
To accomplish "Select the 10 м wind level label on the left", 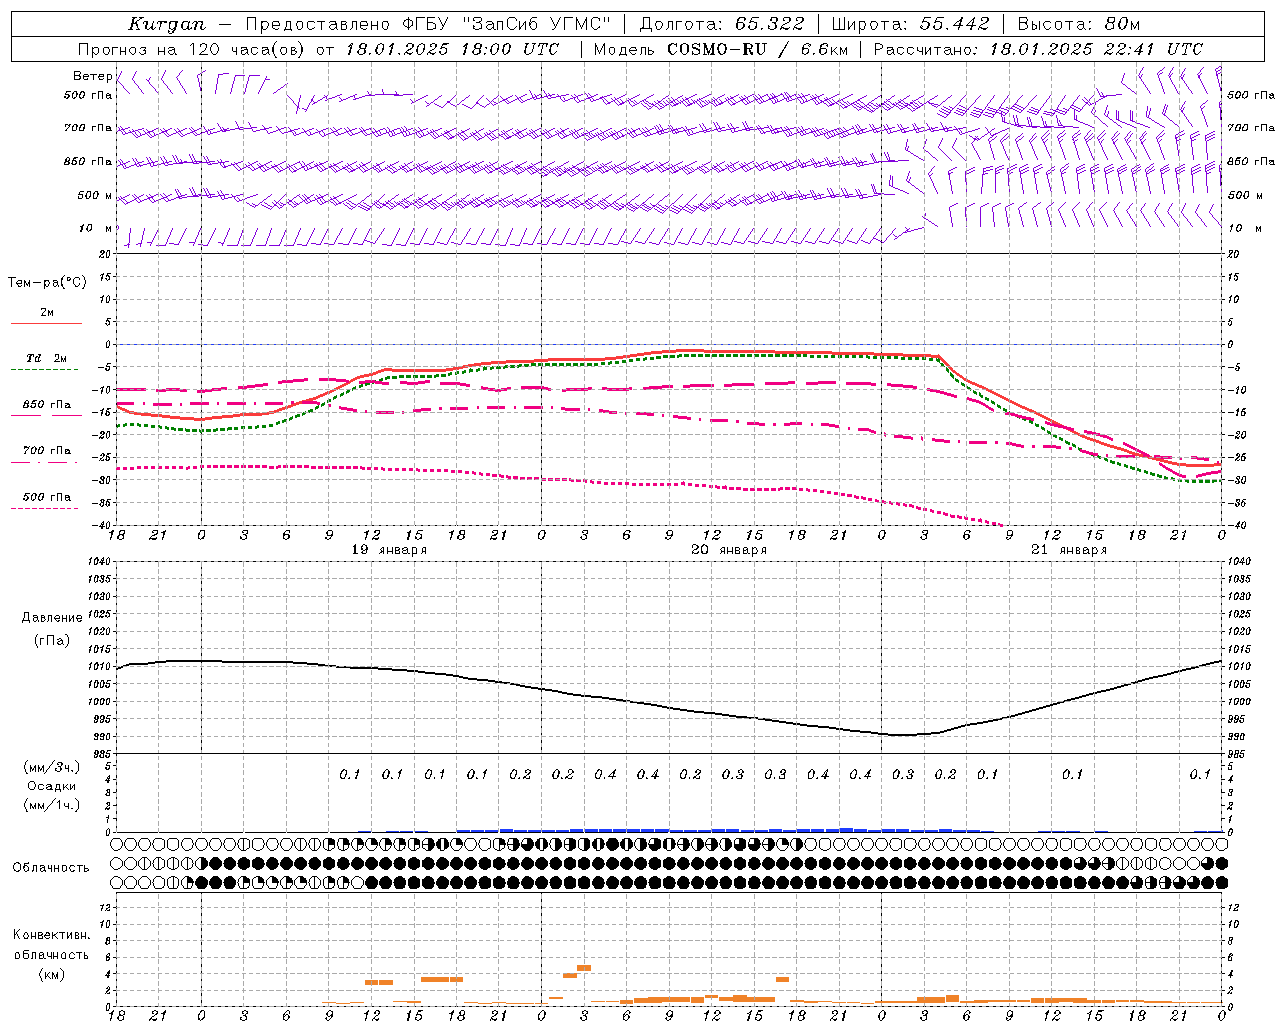I will pos(96,228).
